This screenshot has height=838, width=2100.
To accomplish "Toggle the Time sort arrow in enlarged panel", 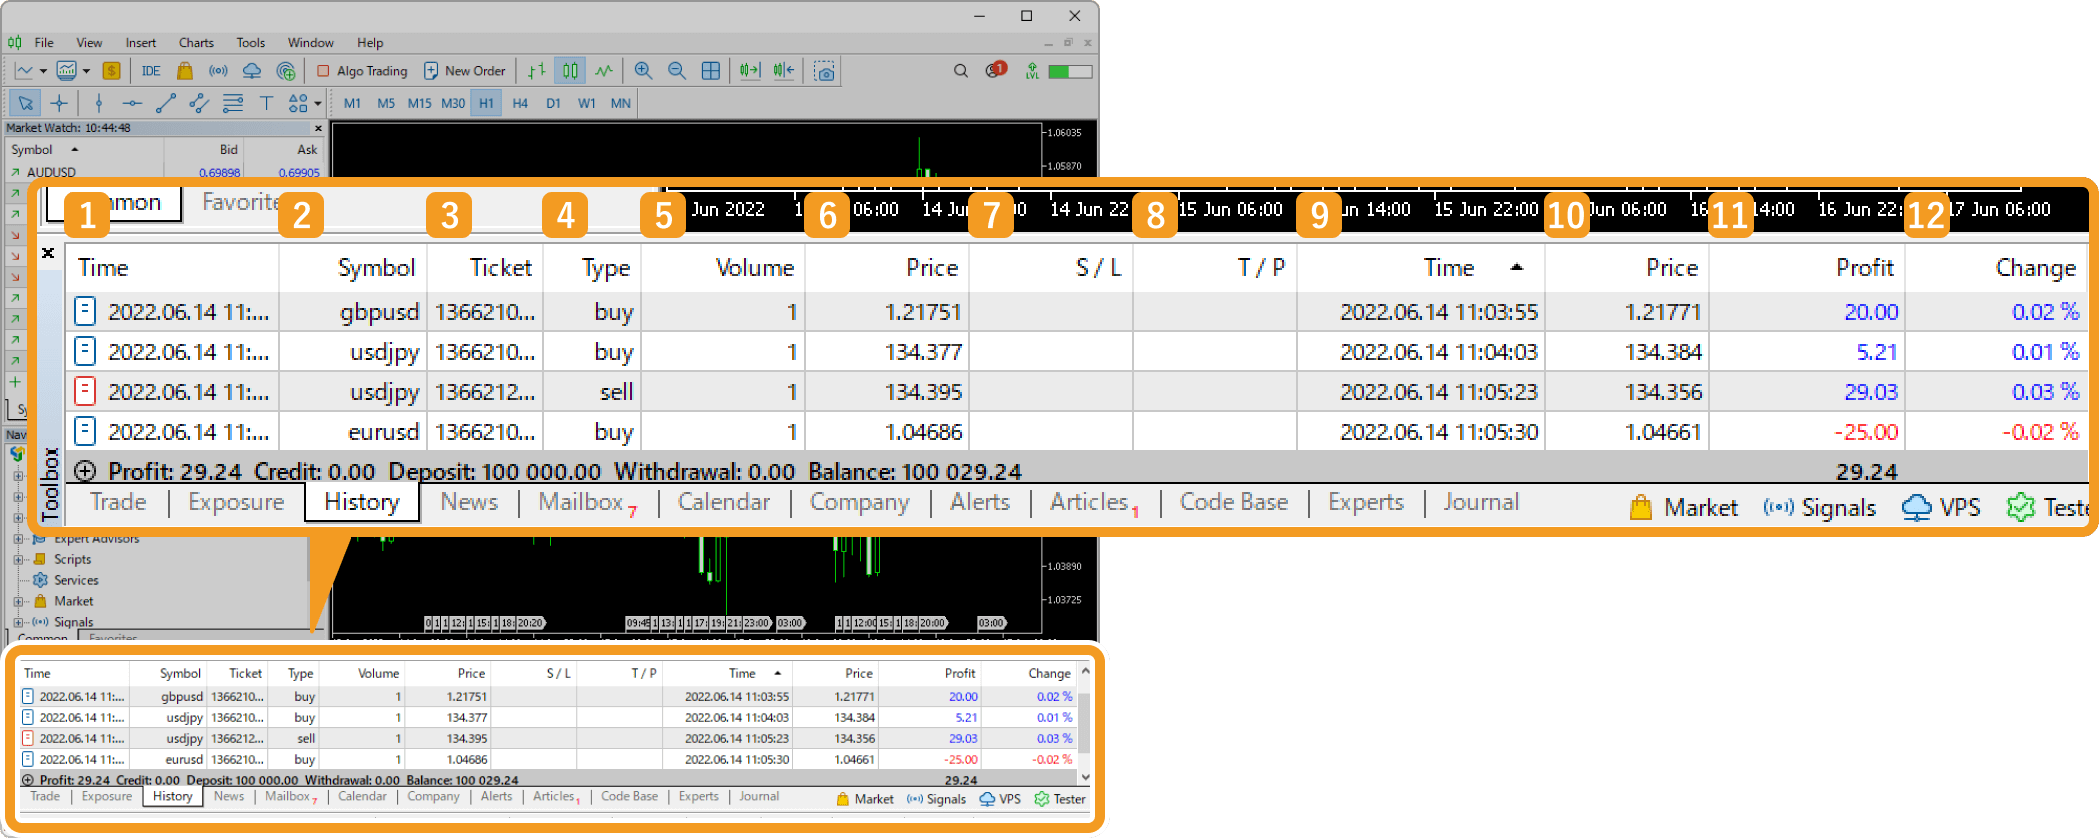I will [x=1517, y=267].
